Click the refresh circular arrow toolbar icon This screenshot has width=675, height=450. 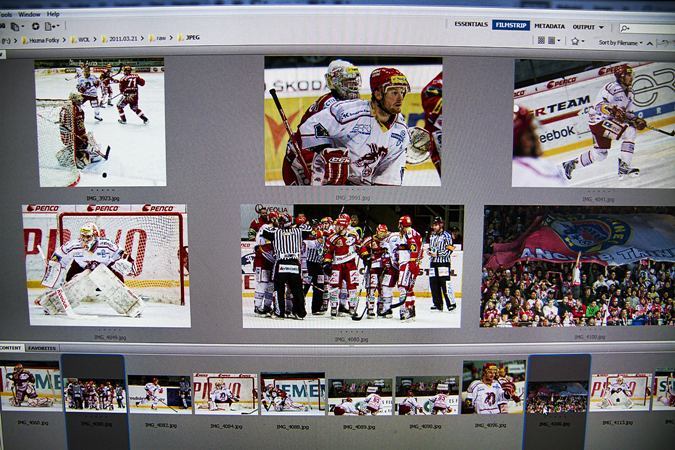(35, 26)
